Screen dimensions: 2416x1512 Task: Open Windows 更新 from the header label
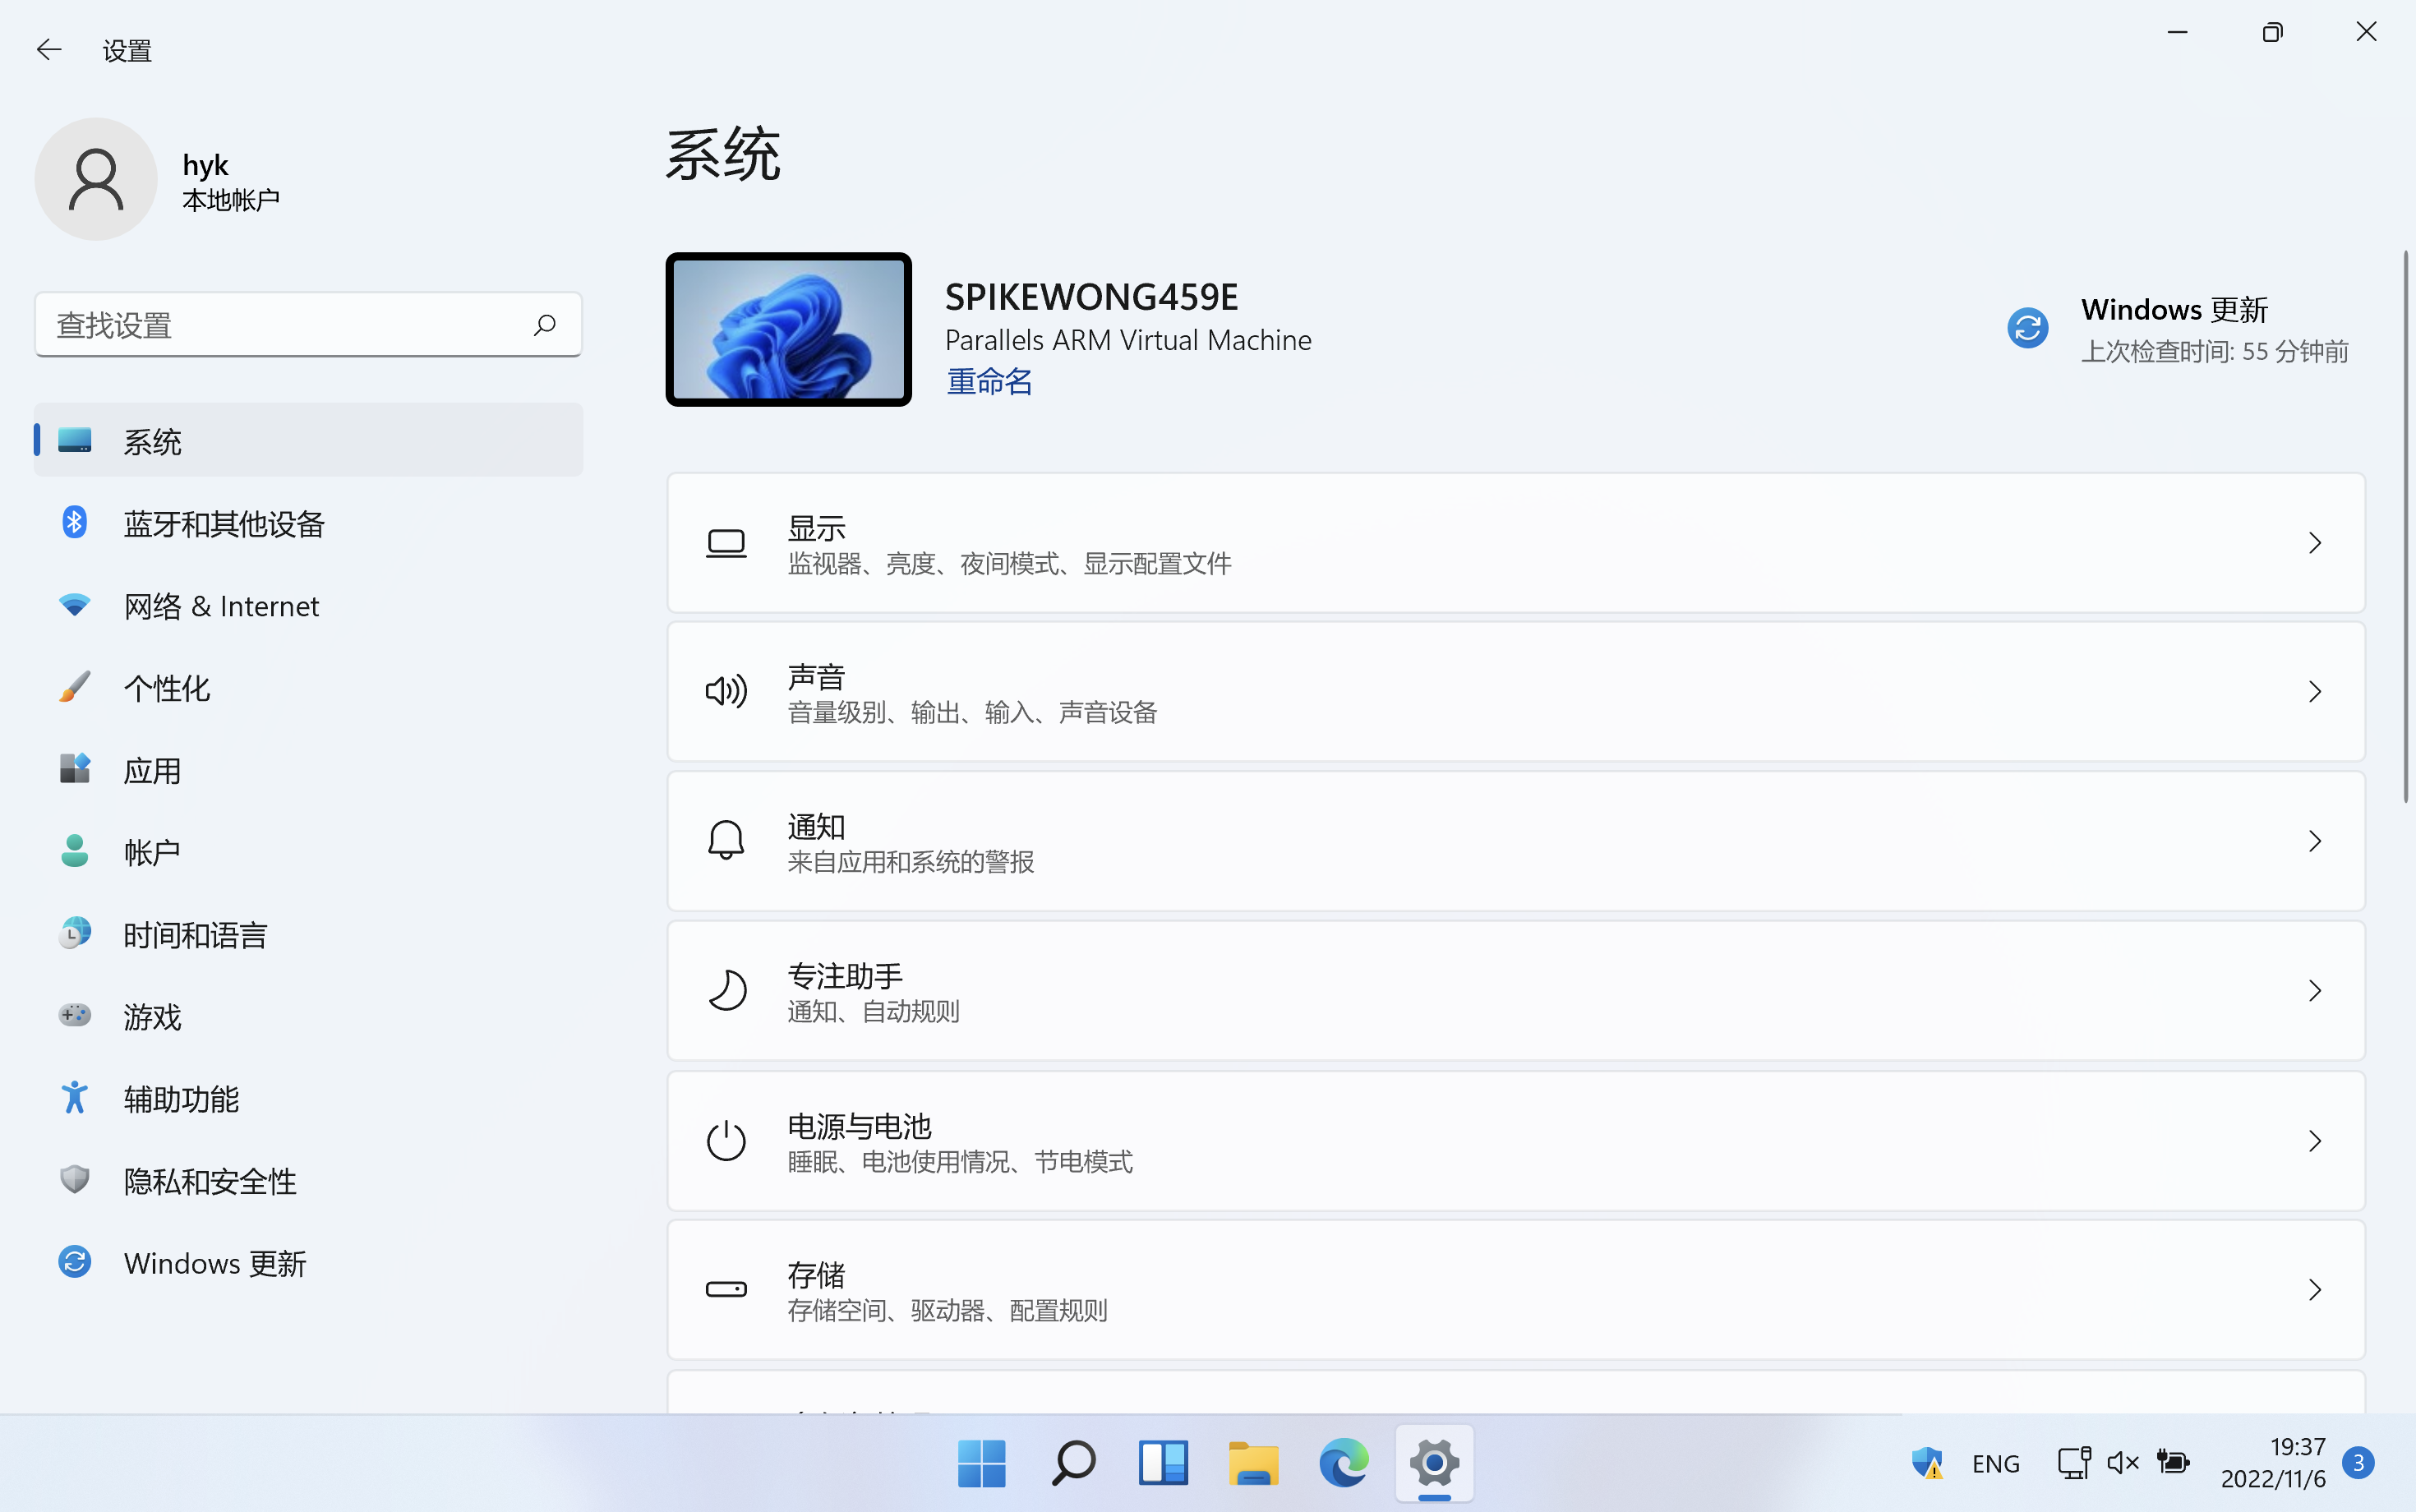click(x=2174, y=310)
